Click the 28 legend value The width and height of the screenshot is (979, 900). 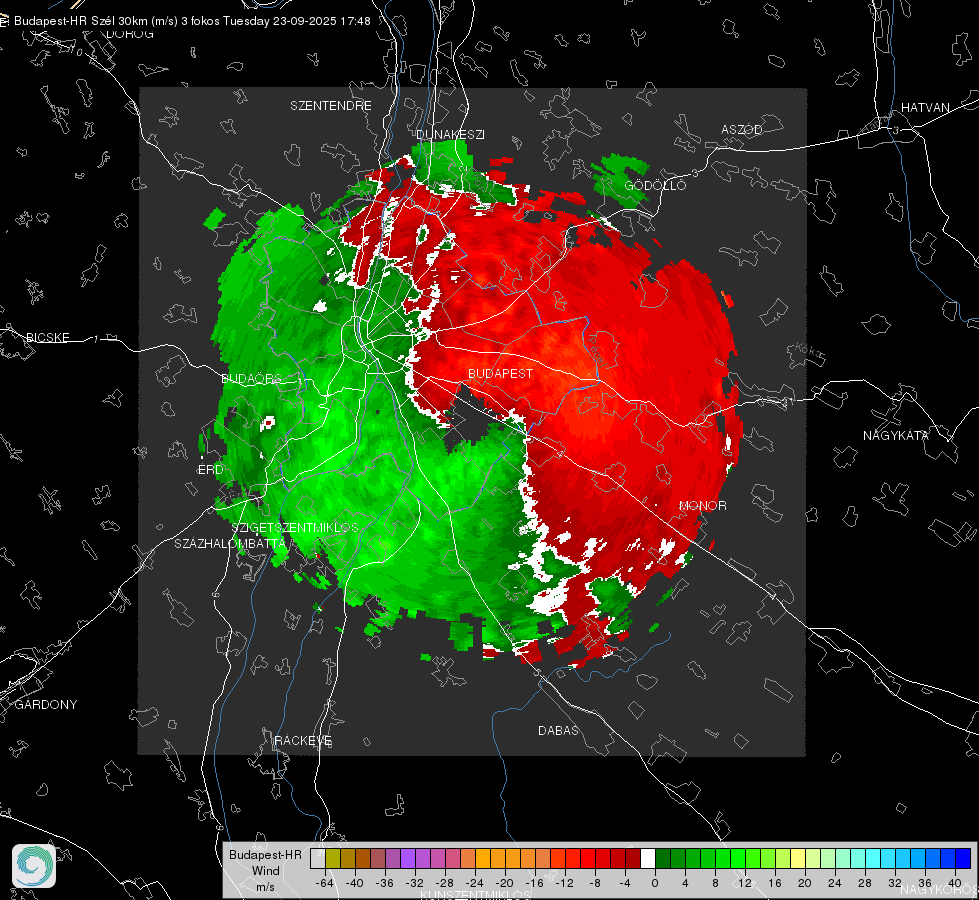click(x=864, y=883)
